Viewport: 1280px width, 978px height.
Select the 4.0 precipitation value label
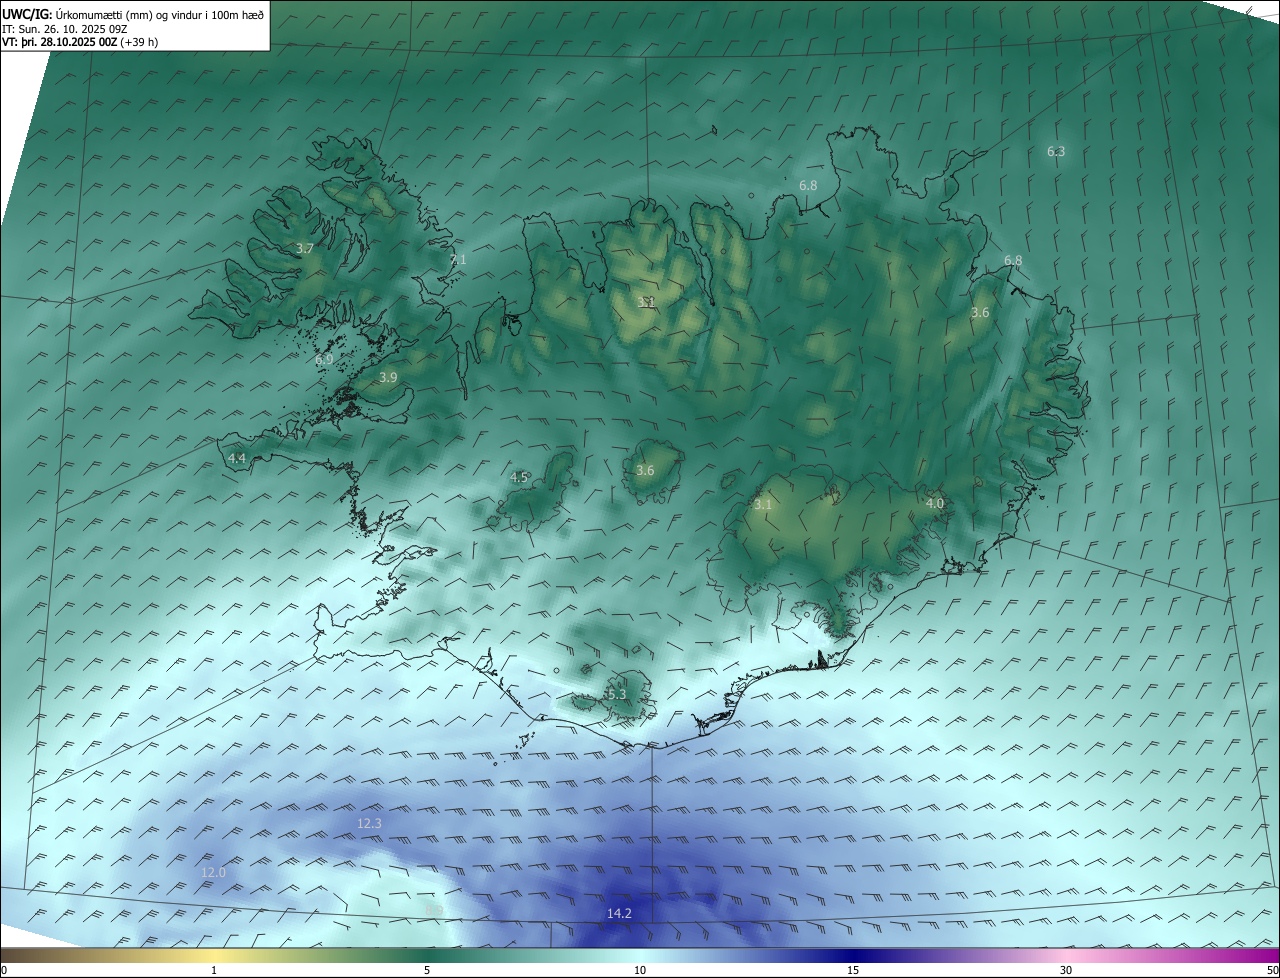(935, 504)
